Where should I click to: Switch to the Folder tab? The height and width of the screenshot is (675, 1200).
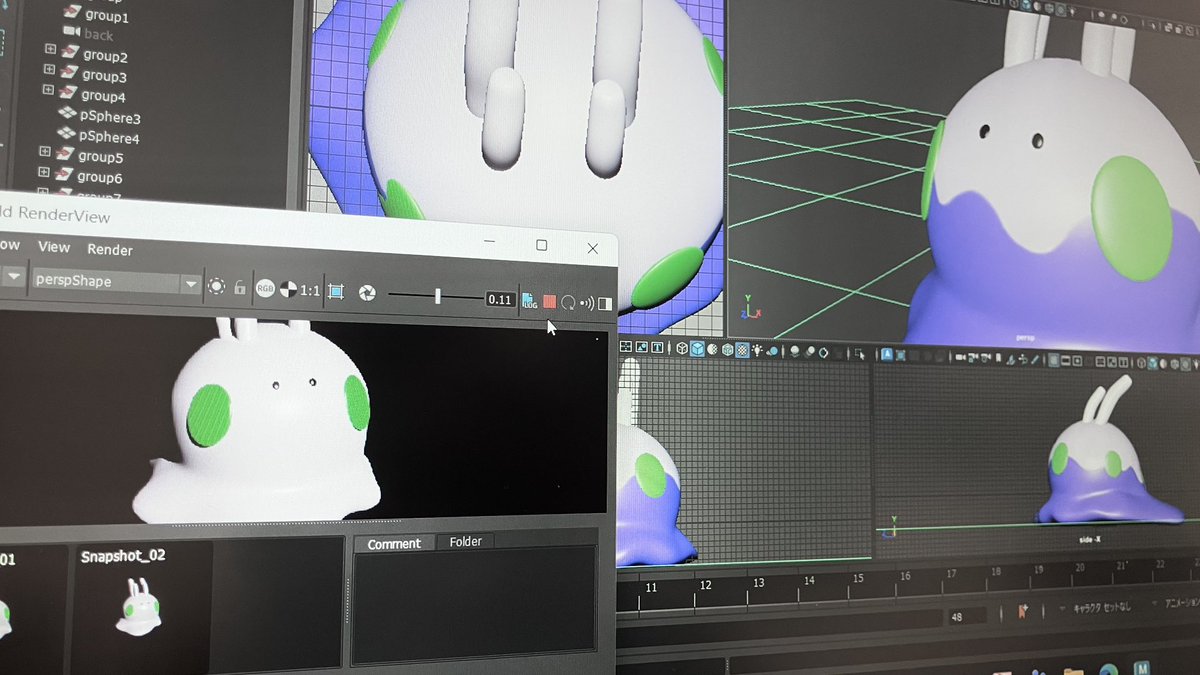tap(465, 542)
